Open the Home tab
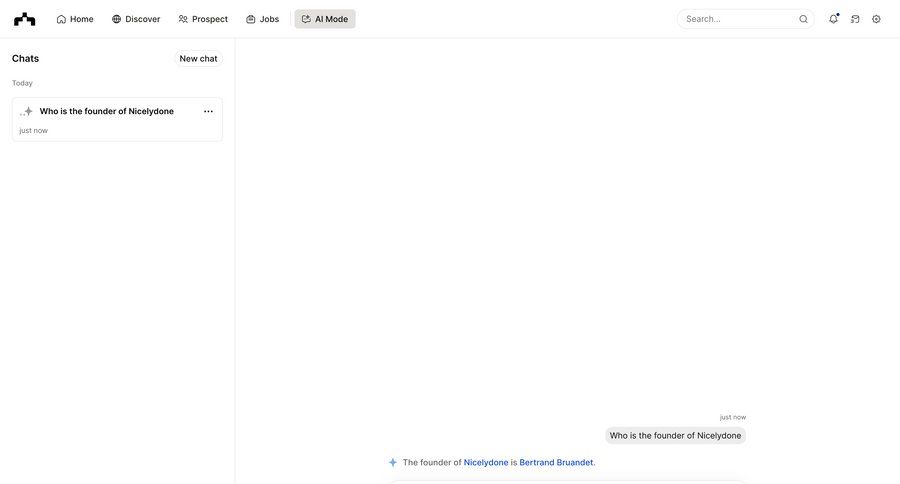This screenshot has height=484, width=900. 75,19
